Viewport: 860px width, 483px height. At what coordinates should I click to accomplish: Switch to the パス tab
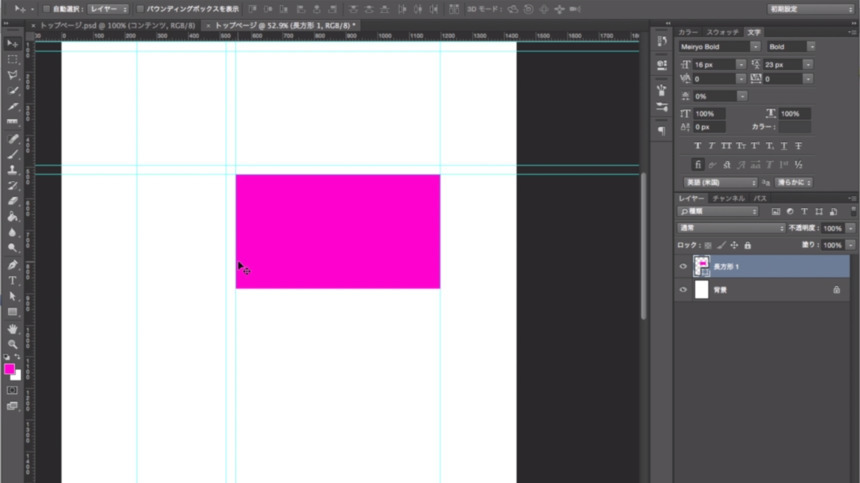coord(760,198)
